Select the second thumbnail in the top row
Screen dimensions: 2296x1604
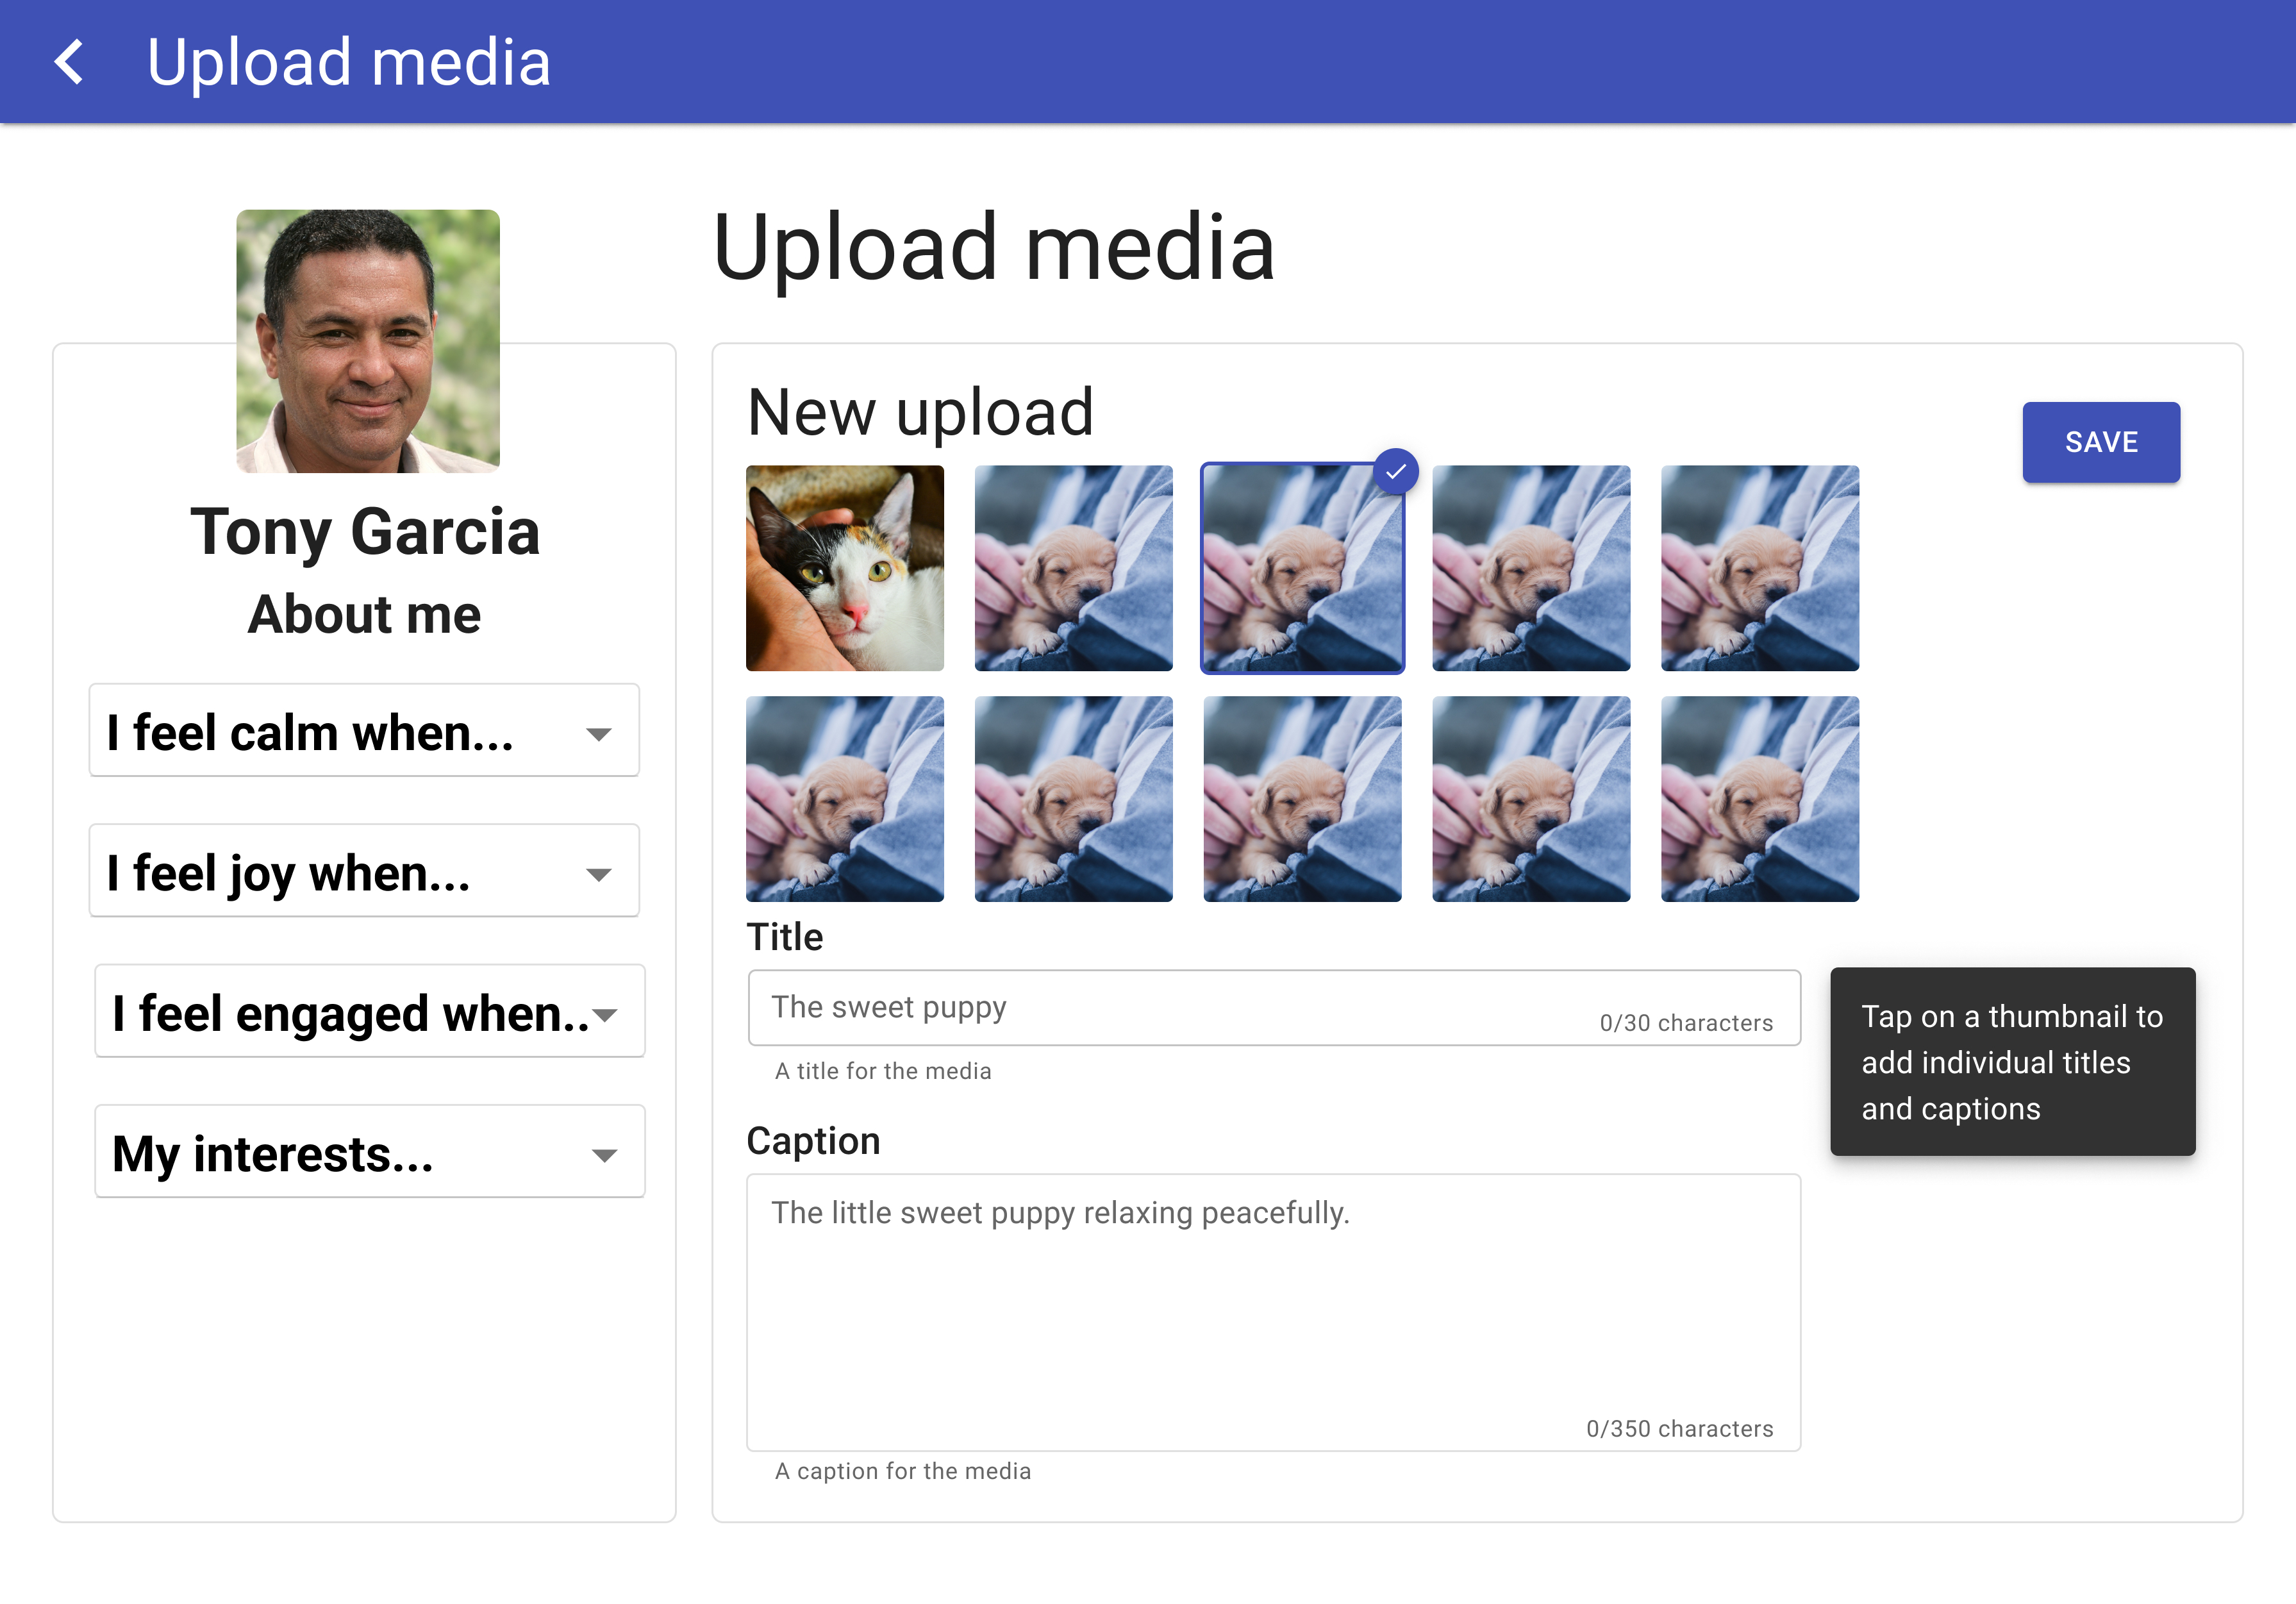[x=1074, y=568]
